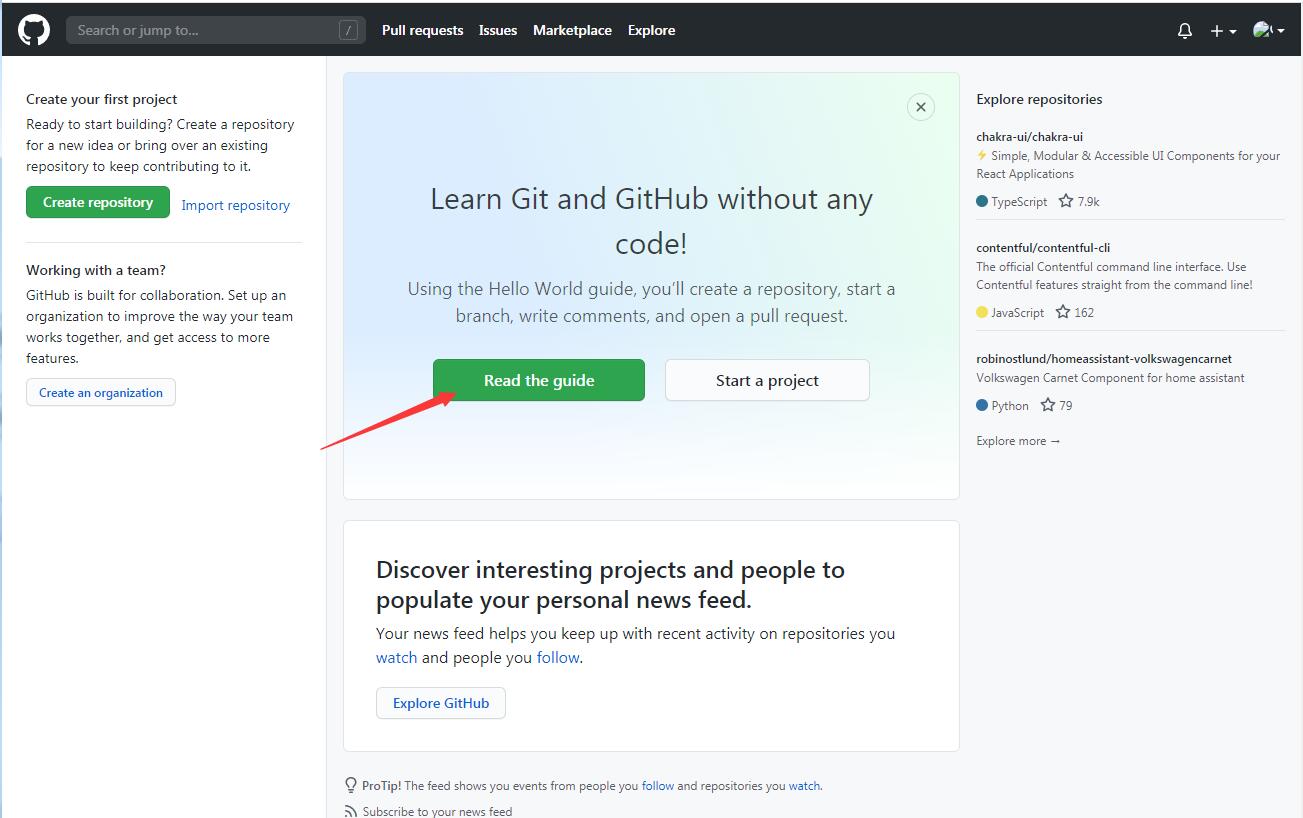Expand the plus create-new dropdown
The image size is (1303, 818).
tap(1223, 31)
